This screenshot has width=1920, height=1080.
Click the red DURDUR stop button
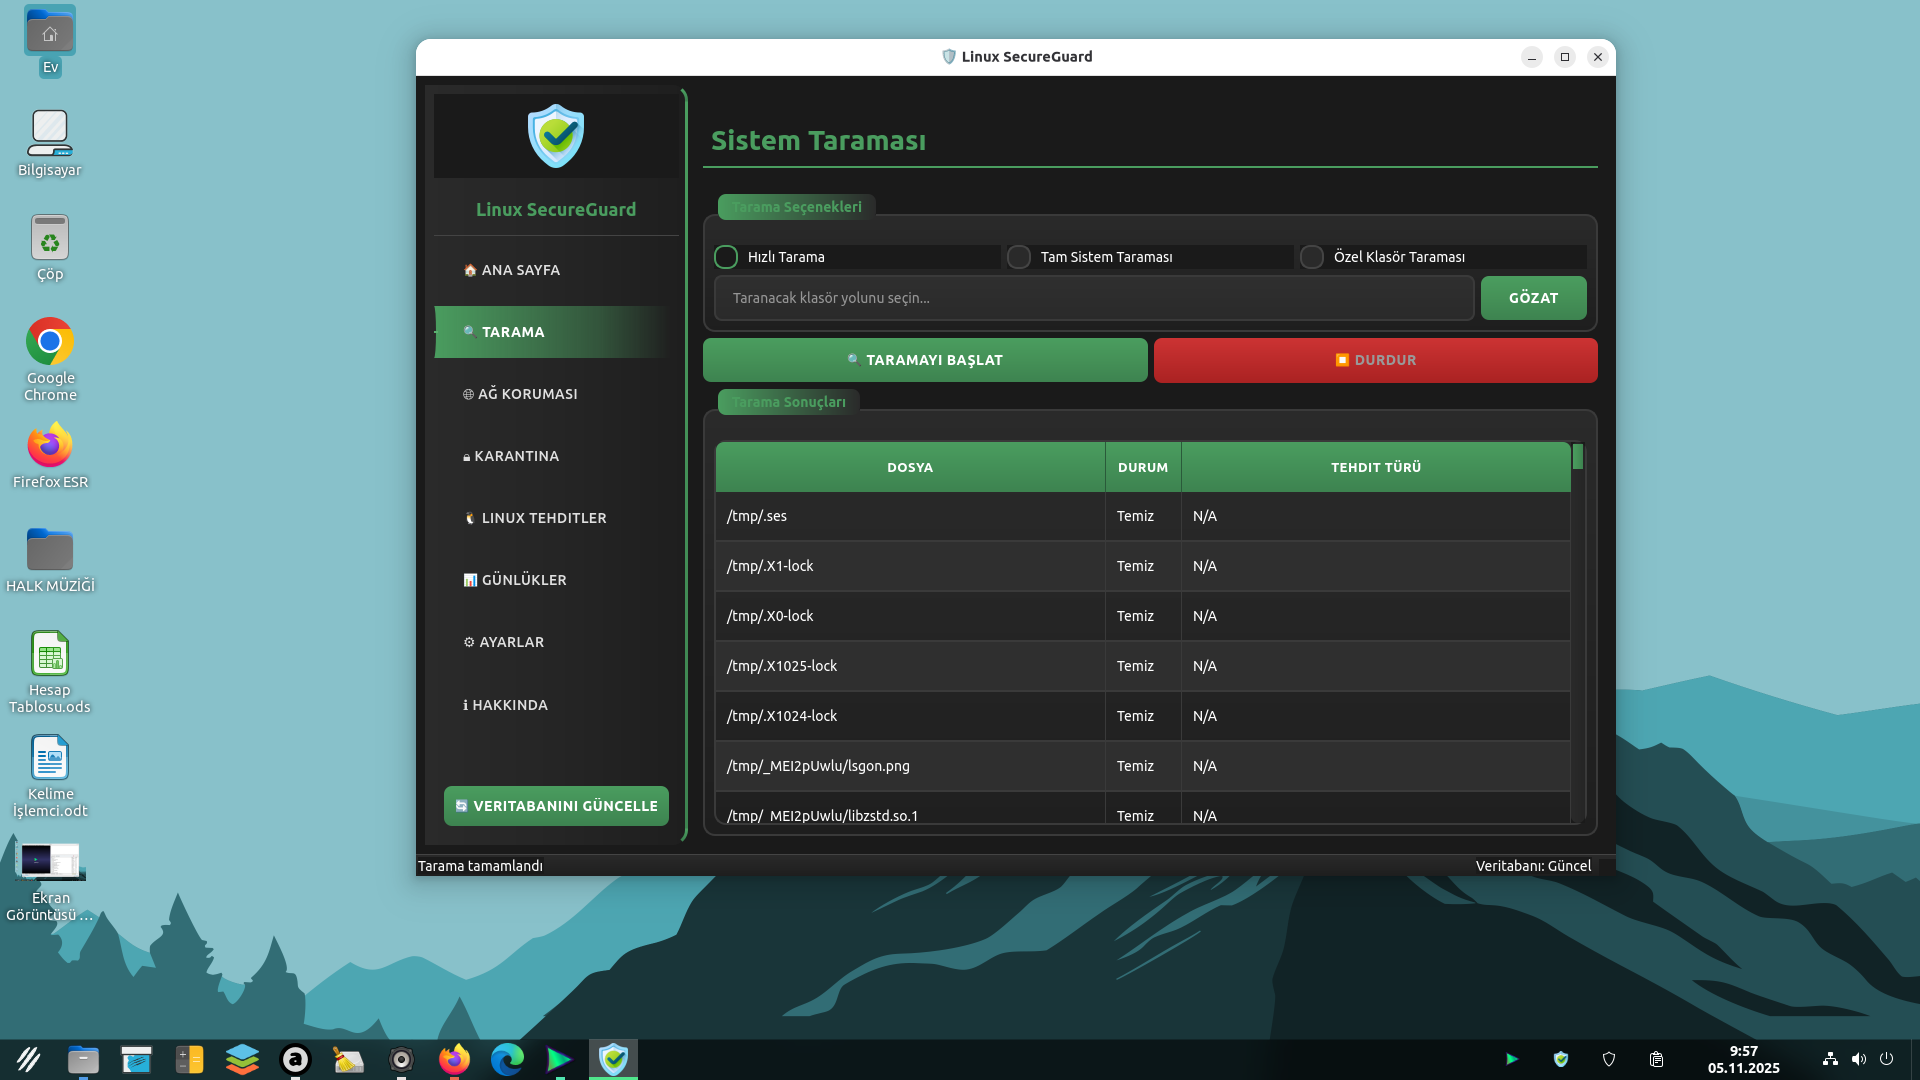click(x=1375, y=360)
